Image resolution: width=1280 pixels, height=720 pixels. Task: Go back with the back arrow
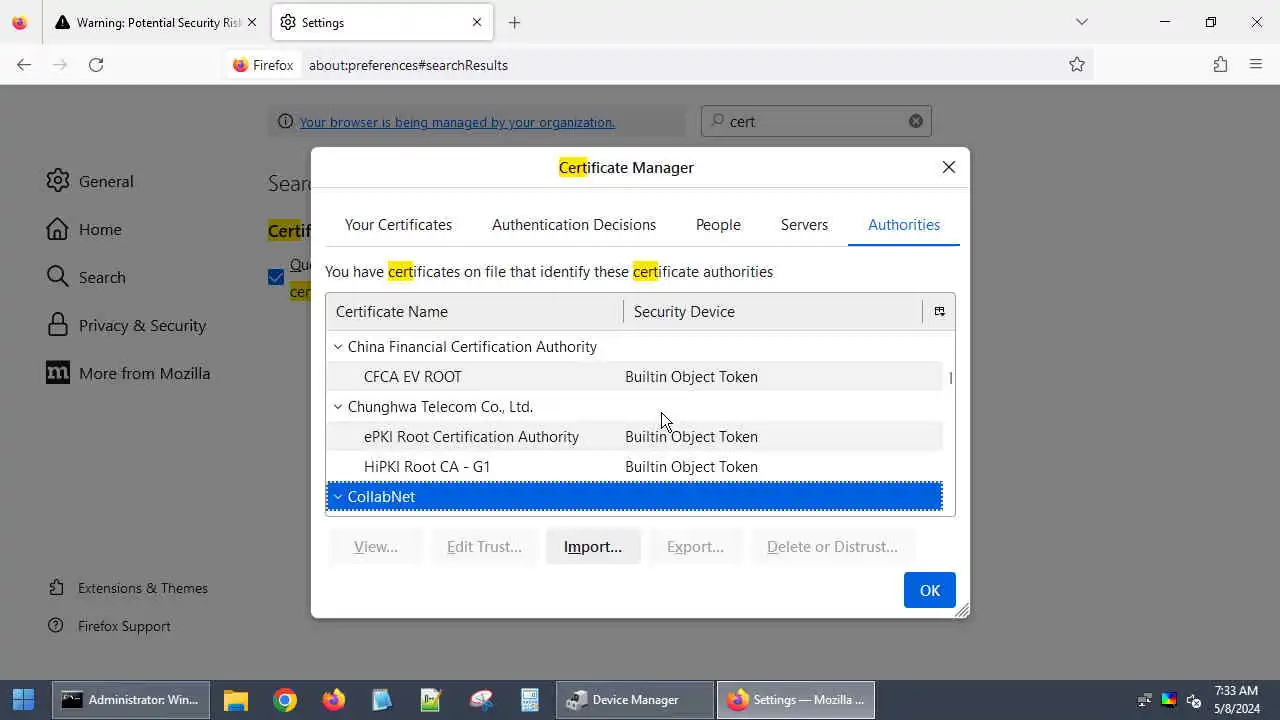point(24,65)
